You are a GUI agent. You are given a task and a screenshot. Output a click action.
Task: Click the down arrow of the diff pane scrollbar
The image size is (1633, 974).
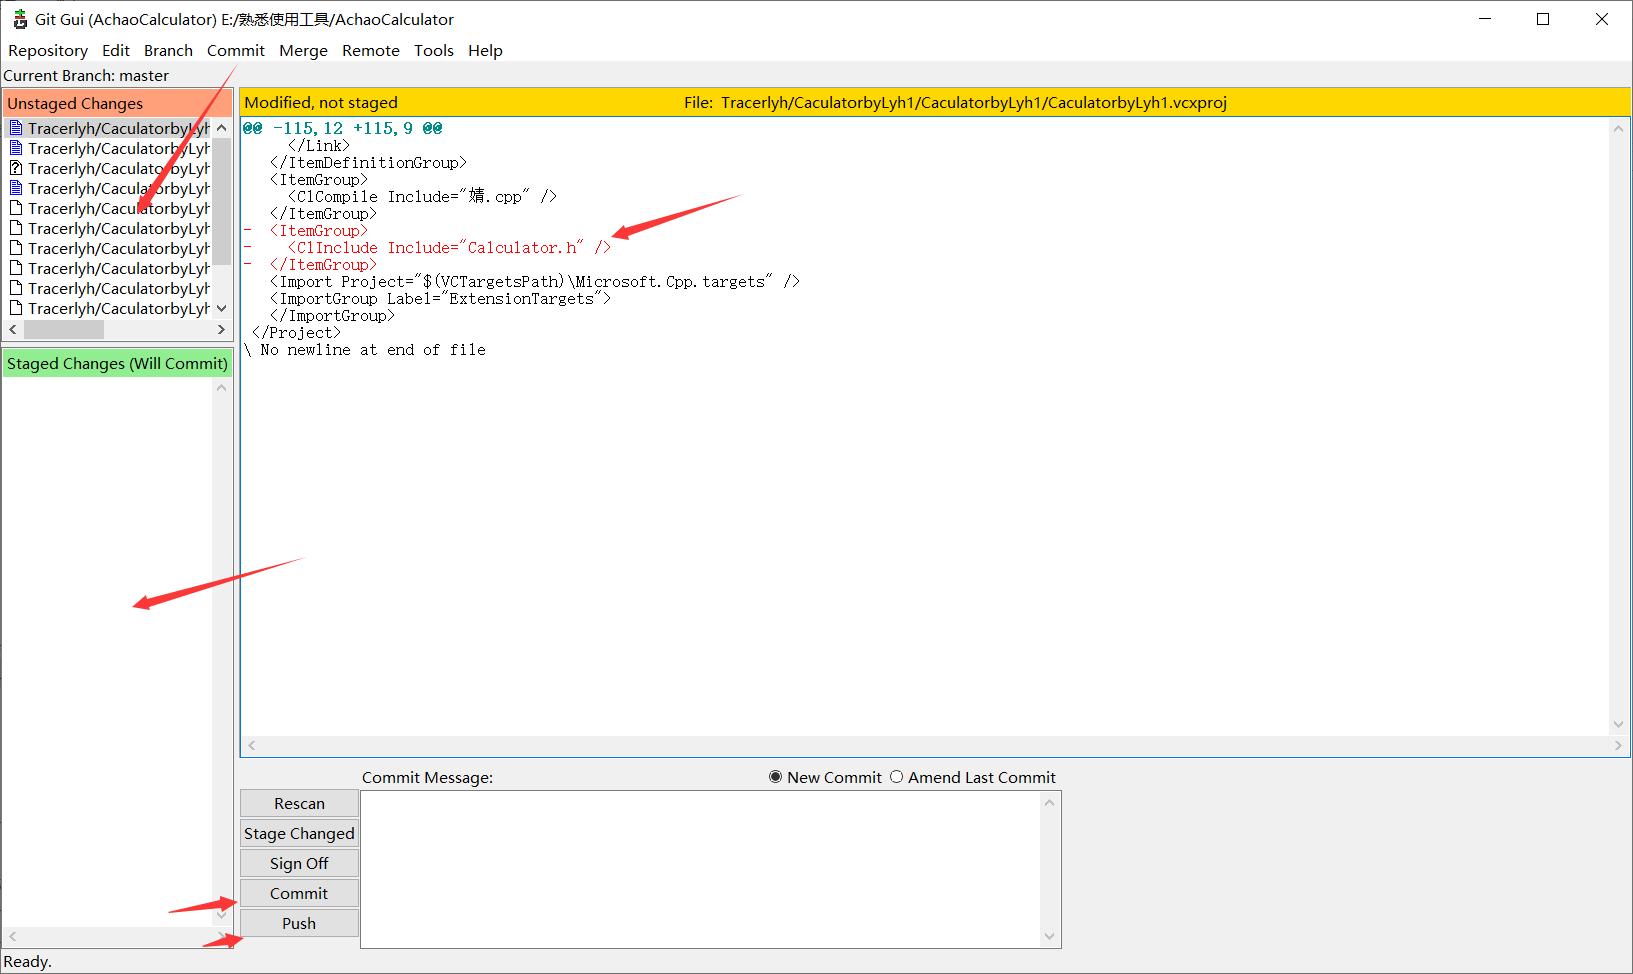1618,724
